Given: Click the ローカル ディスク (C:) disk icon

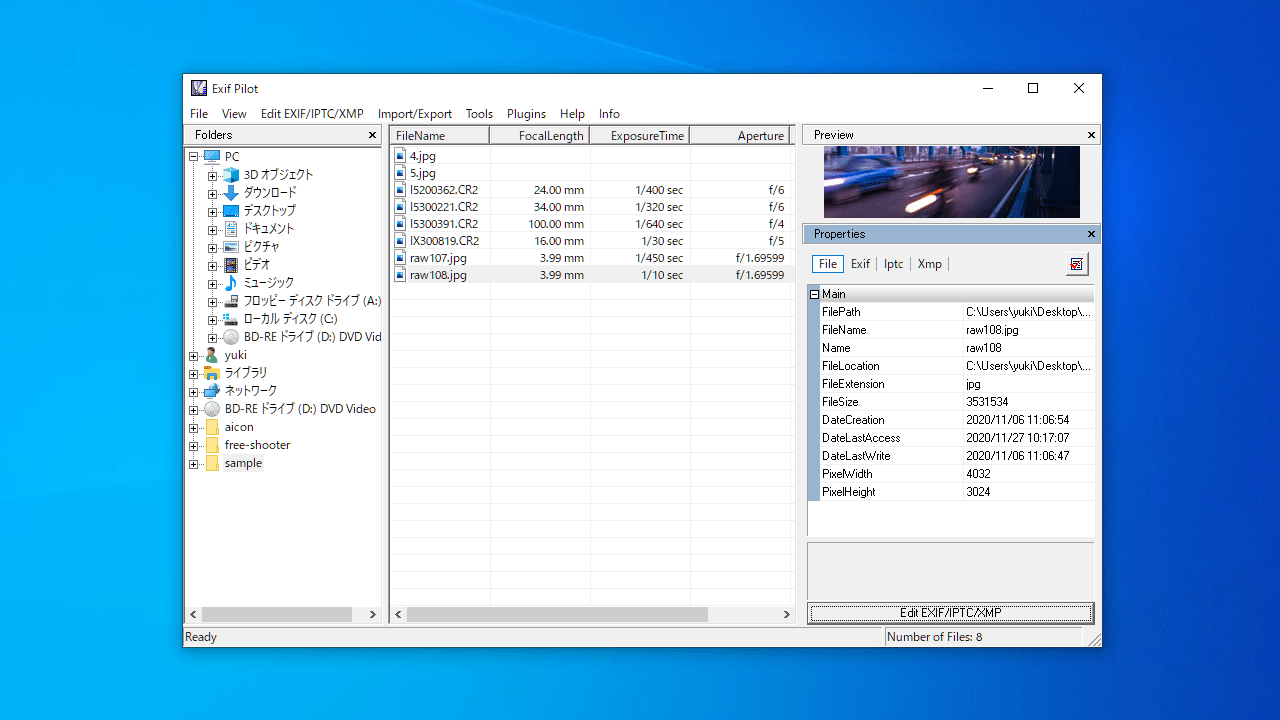Looking at the screenshot, I should pyautogui.click(x=230, y=318).
